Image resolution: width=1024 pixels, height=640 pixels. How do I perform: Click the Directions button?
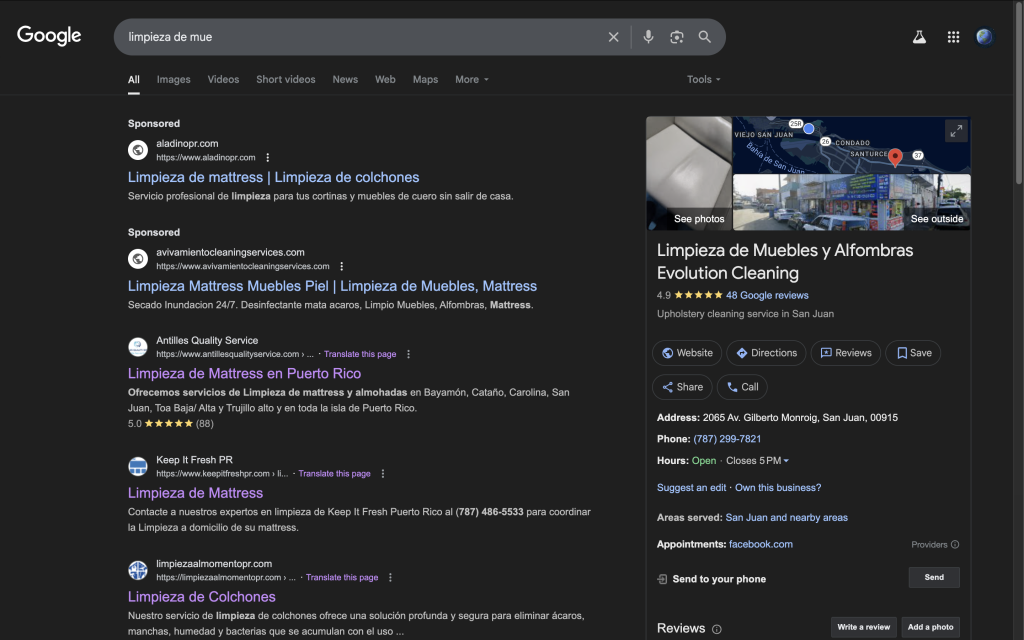coord(767,353)
